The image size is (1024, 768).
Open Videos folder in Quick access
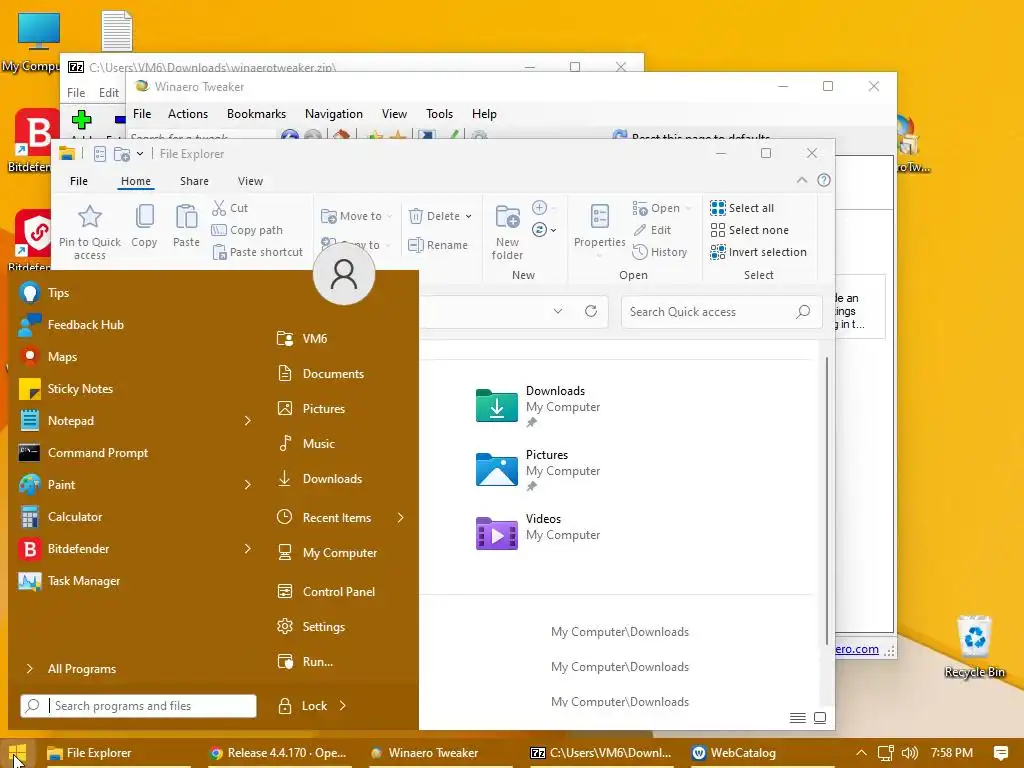[x=538, y=533]
